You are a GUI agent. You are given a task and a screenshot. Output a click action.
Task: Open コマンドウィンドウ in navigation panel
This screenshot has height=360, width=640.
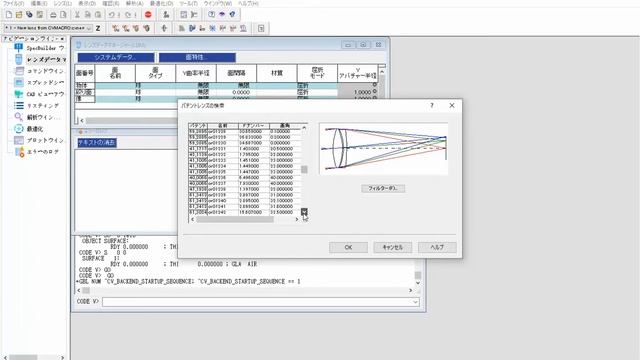pyautogui.click(x=39, y=71)
